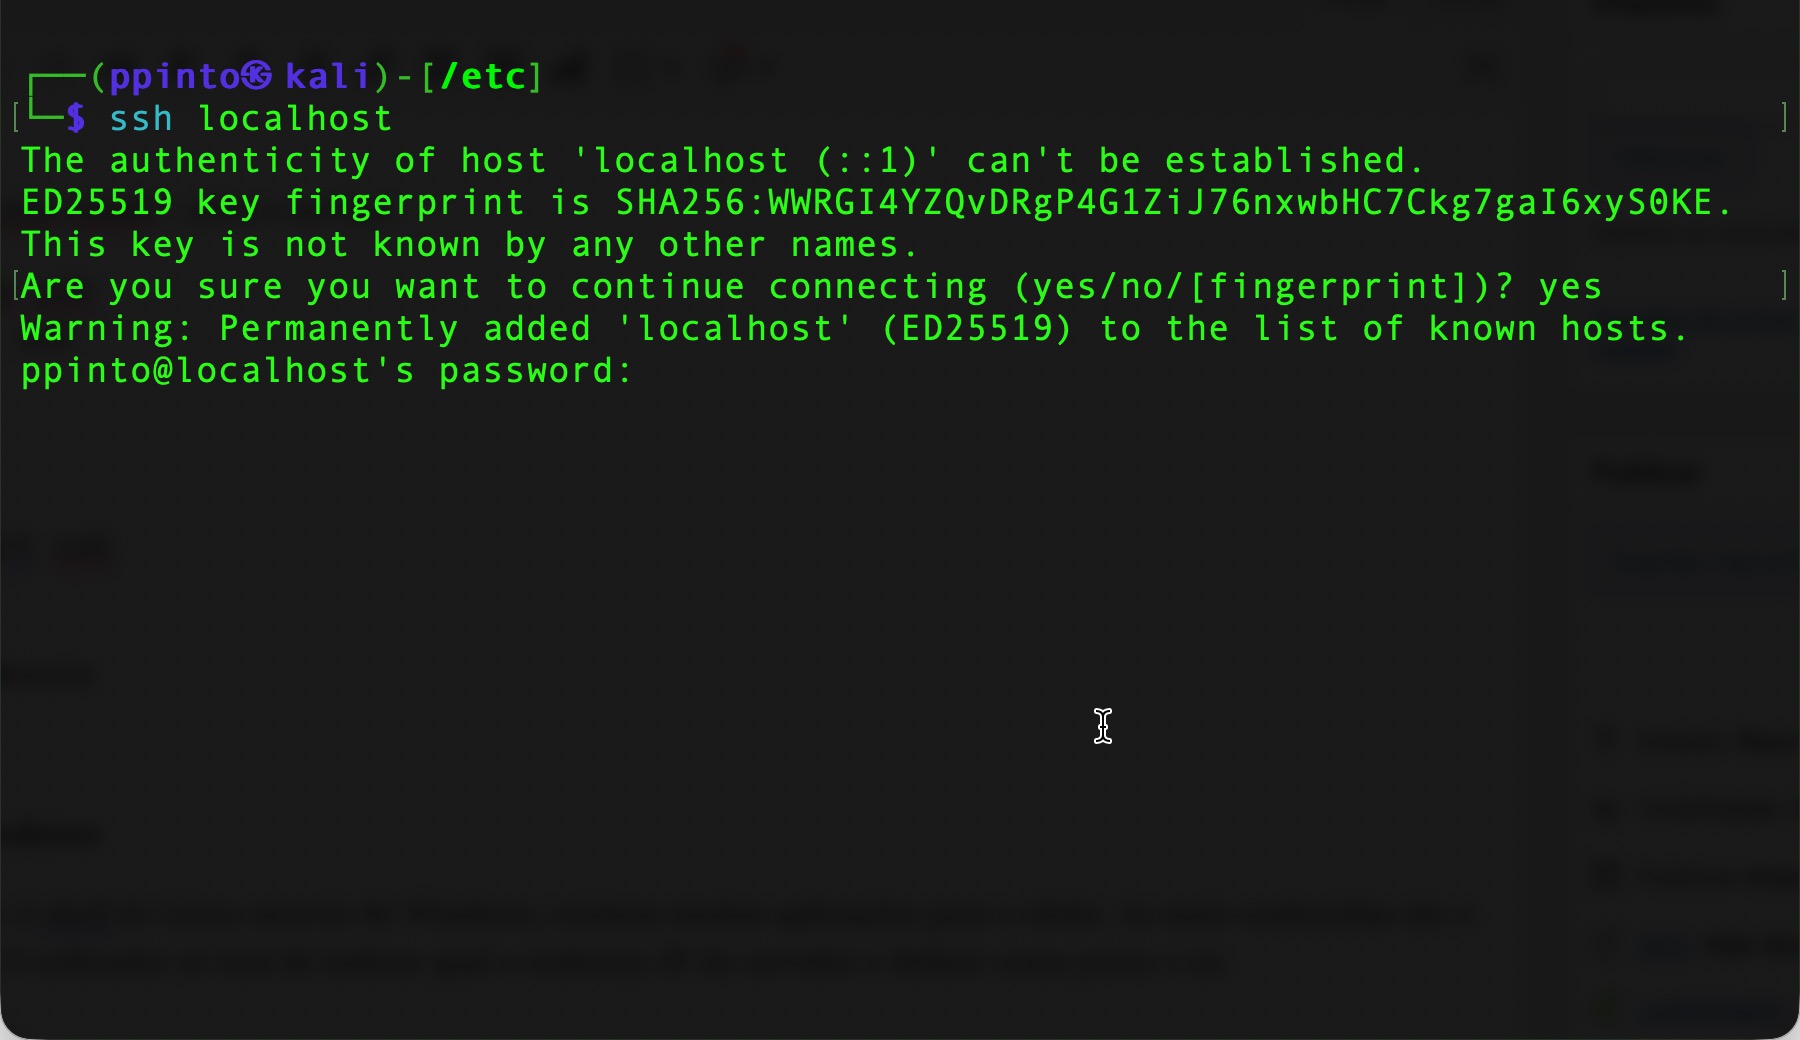Click the purple dollar prompt sign
The width and height of the screenshot is (1800, 1040).
(x=76, y=118)
